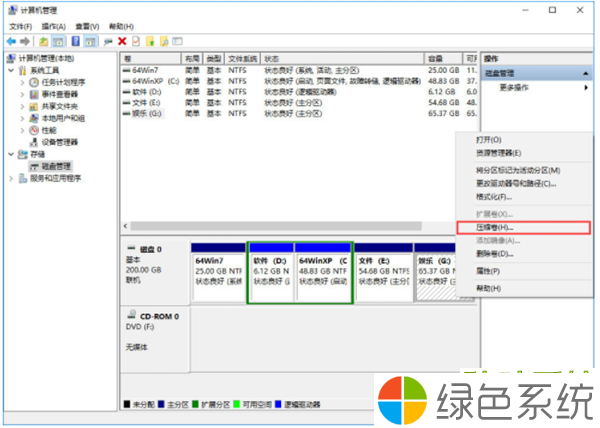Click the Back arrow in toolbar
Image resolution: width=600 pixels, height=428 pixels.
point(11,41)
